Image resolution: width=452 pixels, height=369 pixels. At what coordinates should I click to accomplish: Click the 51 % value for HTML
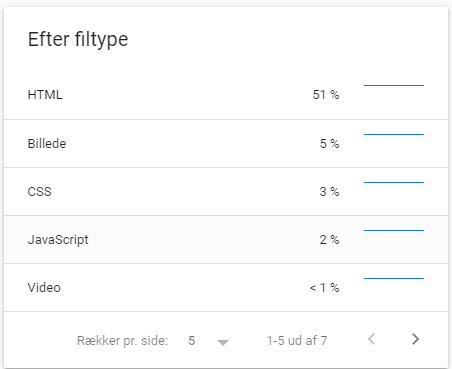click(326, 95)
